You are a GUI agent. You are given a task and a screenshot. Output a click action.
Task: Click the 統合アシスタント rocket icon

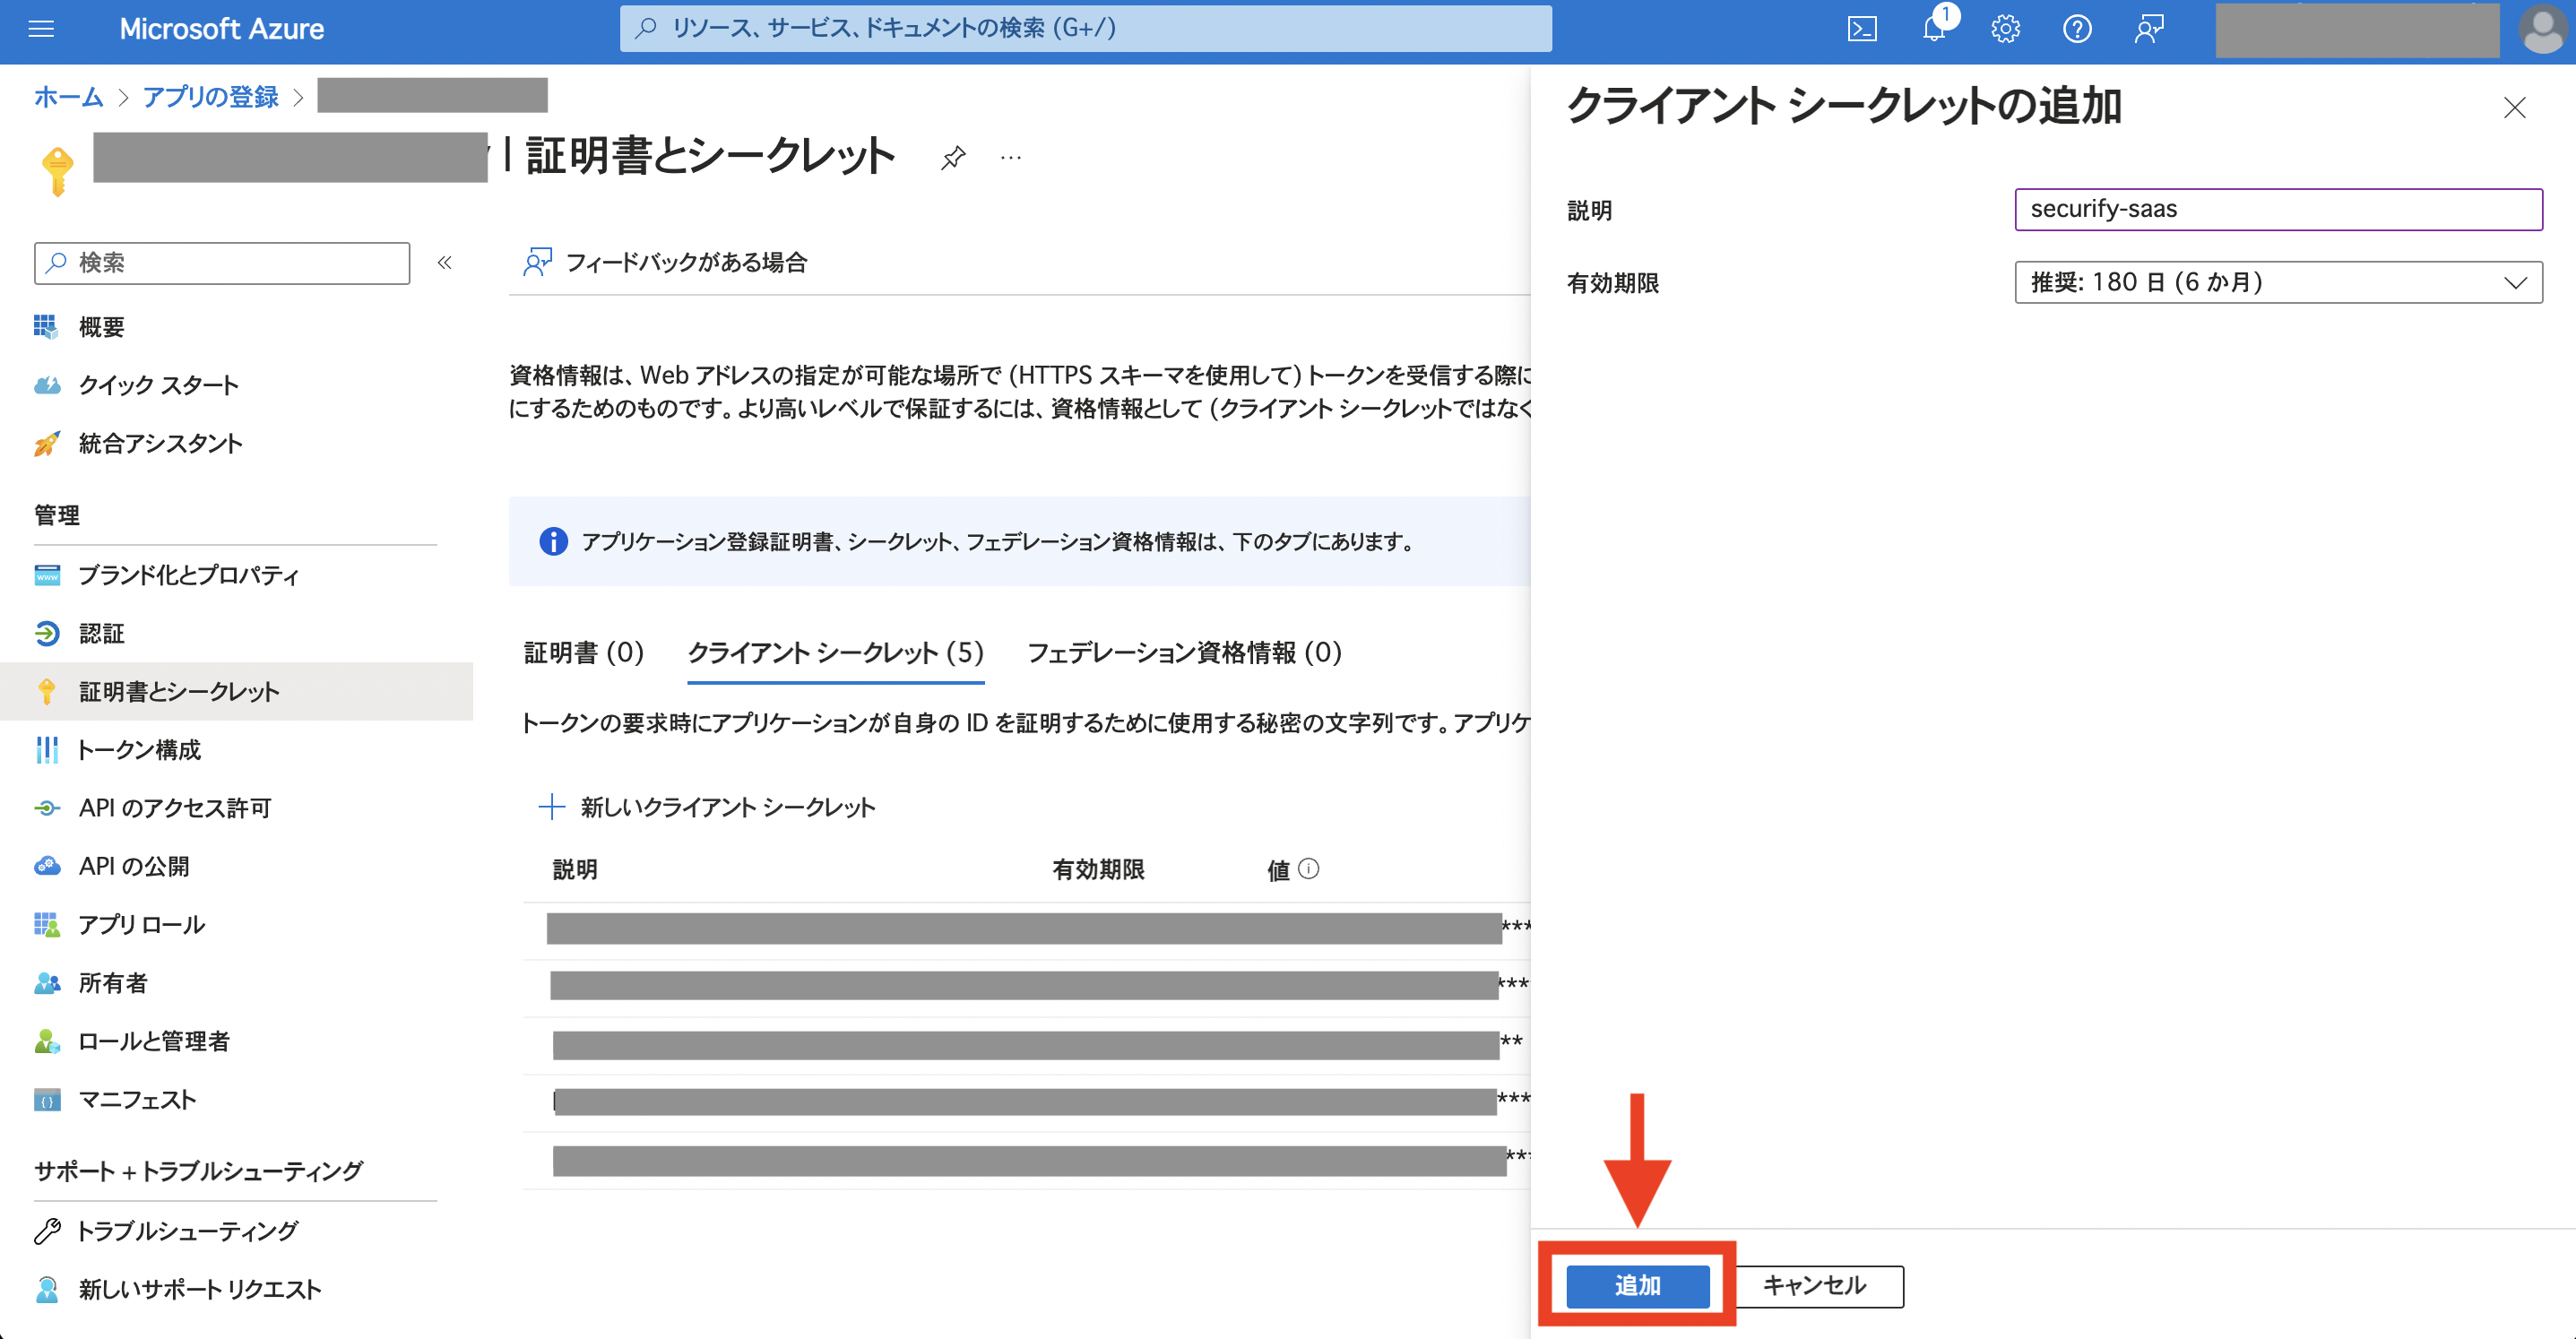[x=46, y=443]
